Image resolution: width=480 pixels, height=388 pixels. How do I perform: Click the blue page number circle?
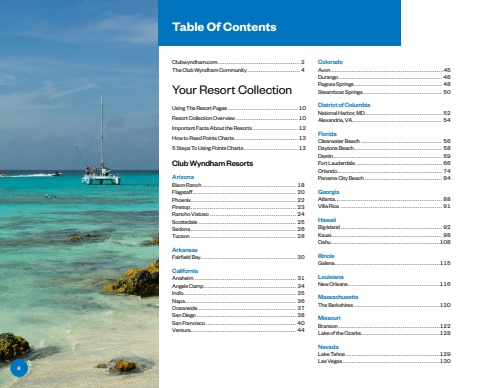coord(19,368)
